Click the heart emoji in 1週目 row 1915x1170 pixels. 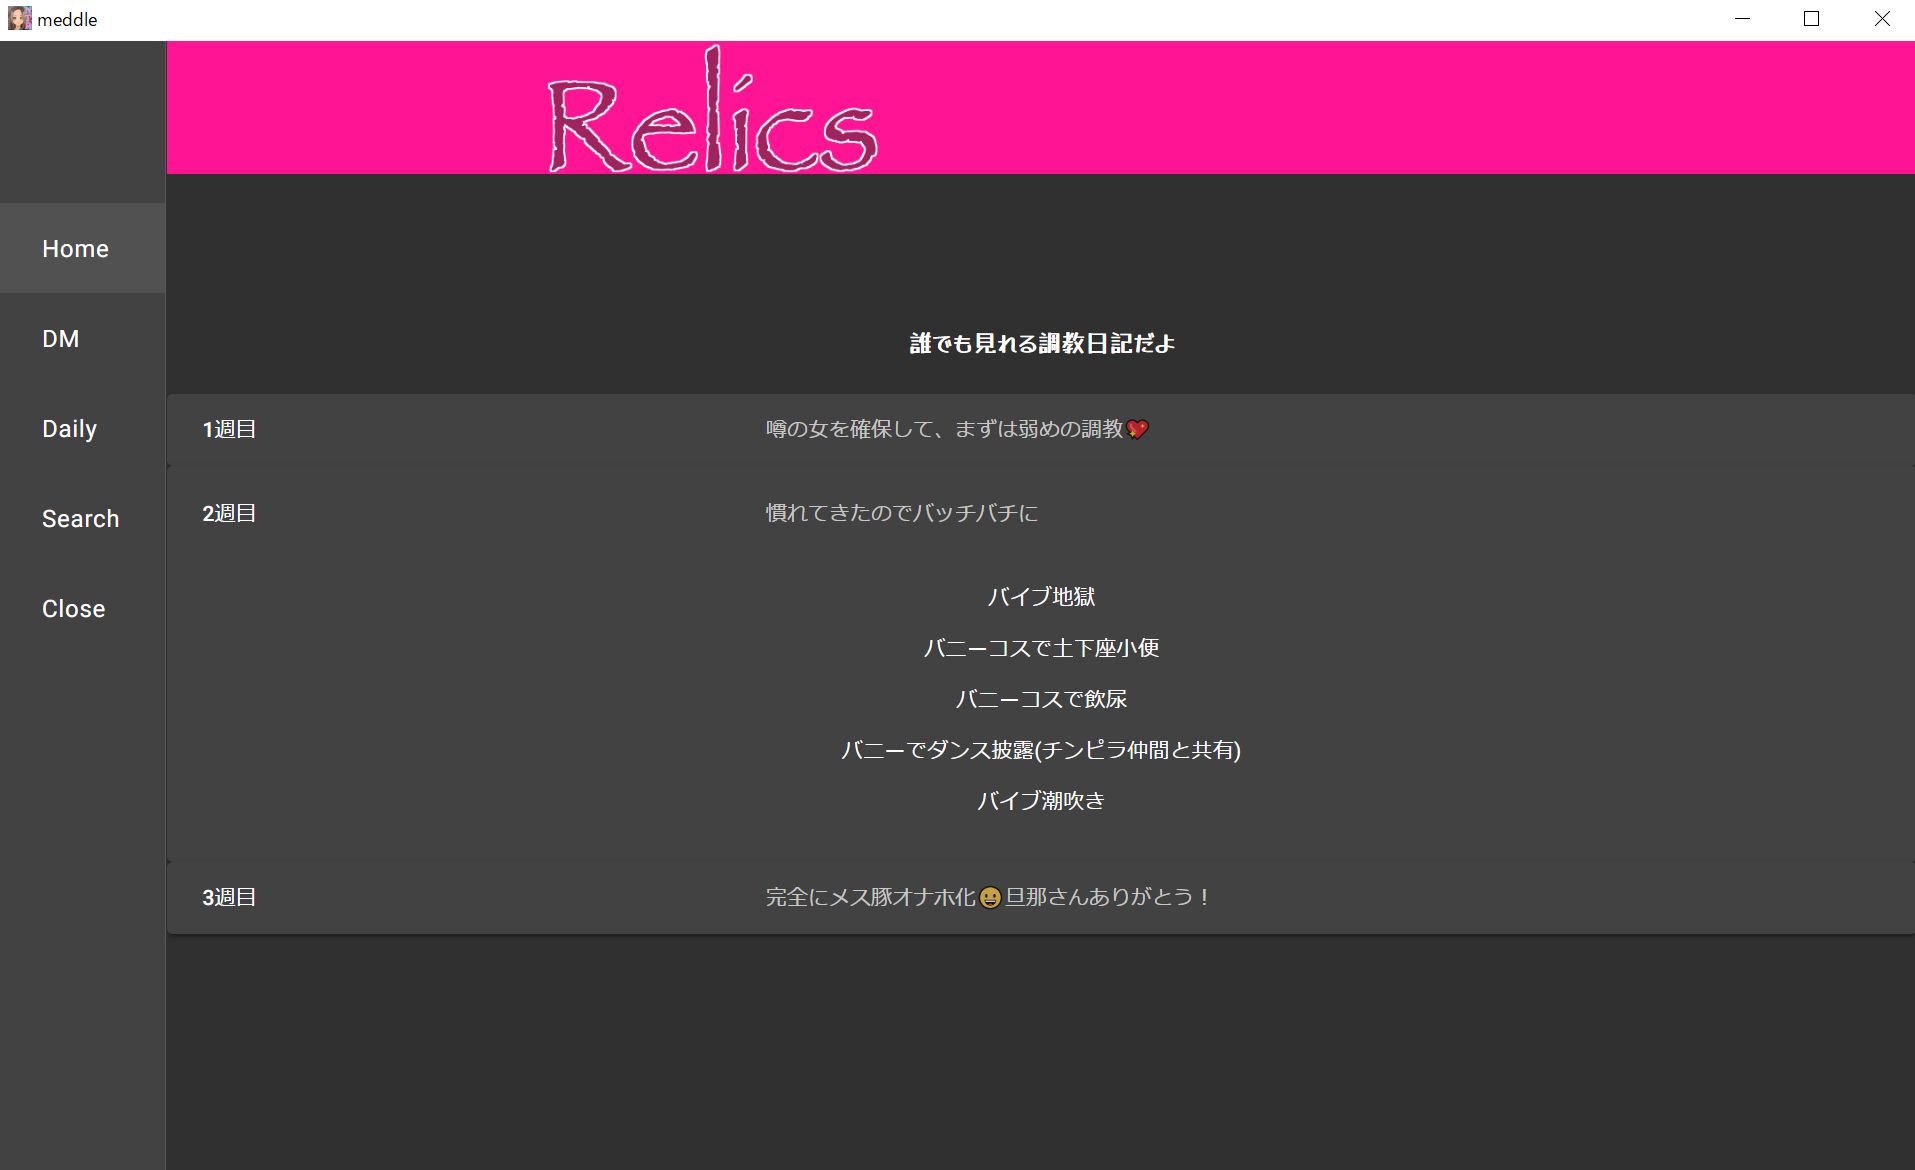point(1137,430)
